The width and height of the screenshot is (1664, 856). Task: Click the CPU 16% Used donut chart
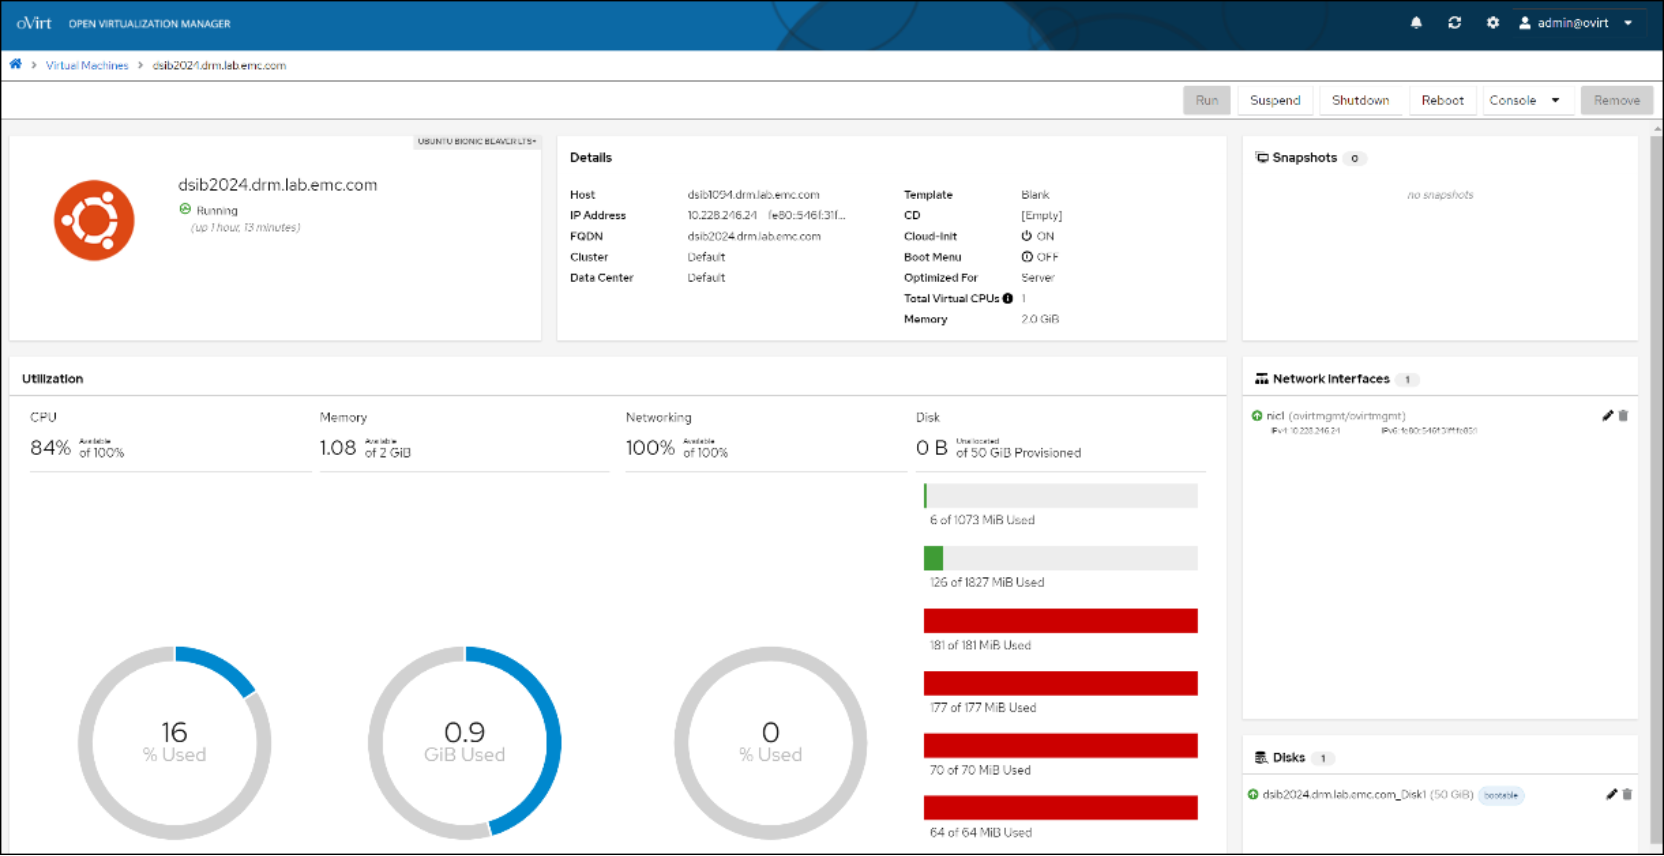174,743
